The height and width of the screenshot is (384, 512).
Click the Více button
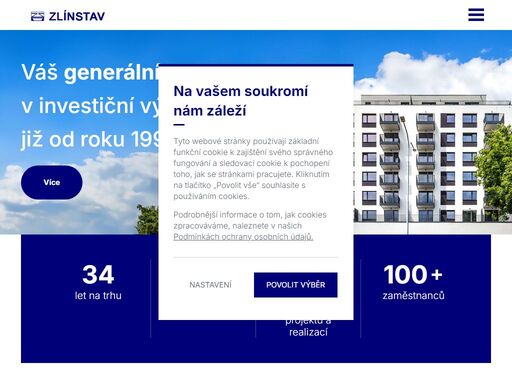(52, 182)
